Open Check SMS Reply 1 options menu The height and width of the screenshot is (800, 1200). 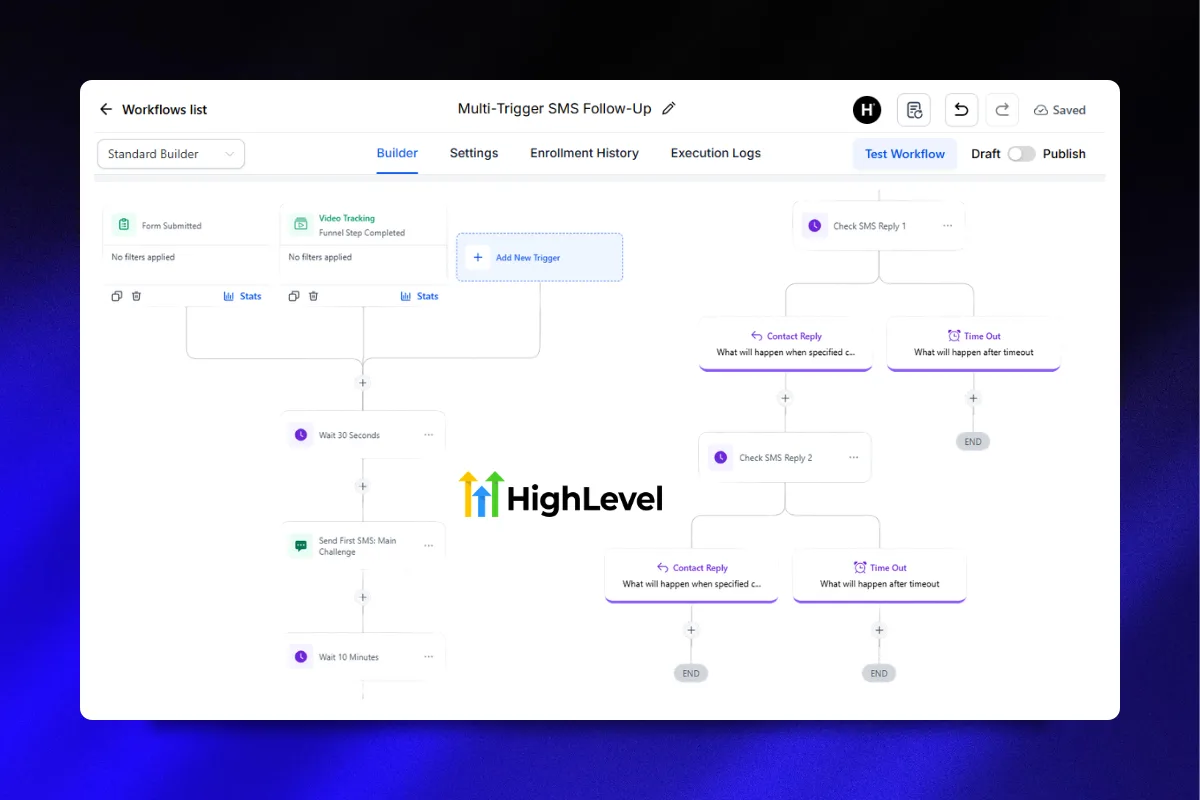coord(948,226)
